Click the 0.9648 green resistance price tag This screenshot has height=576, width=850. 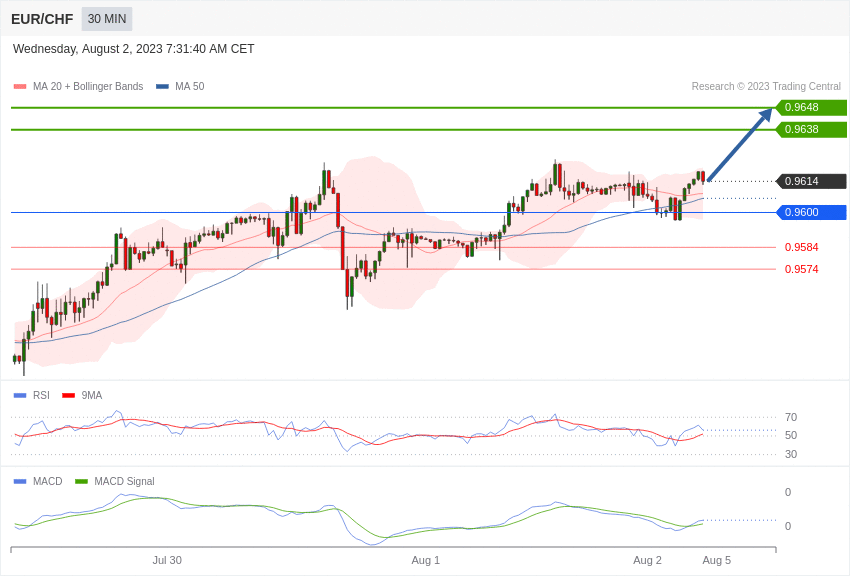coord(810,107)
